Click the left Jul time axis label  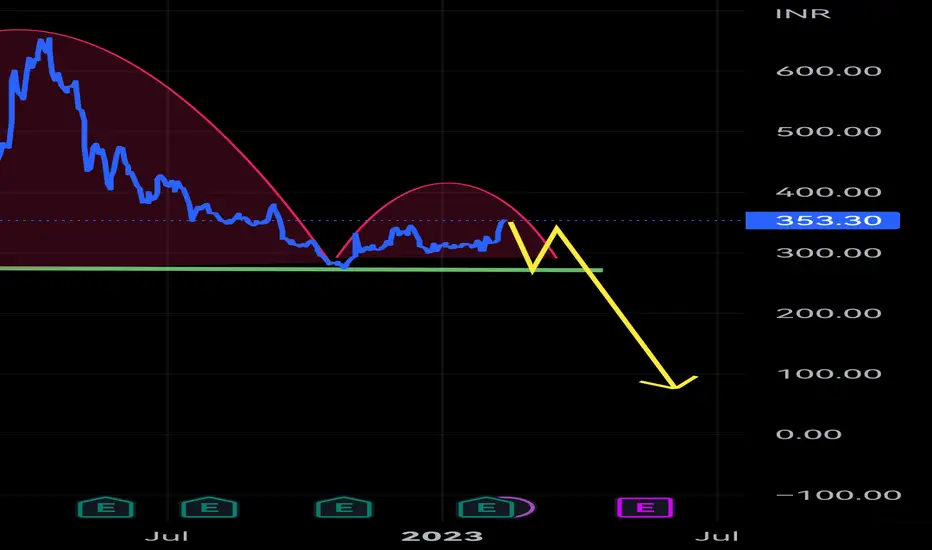click(167, 536)
